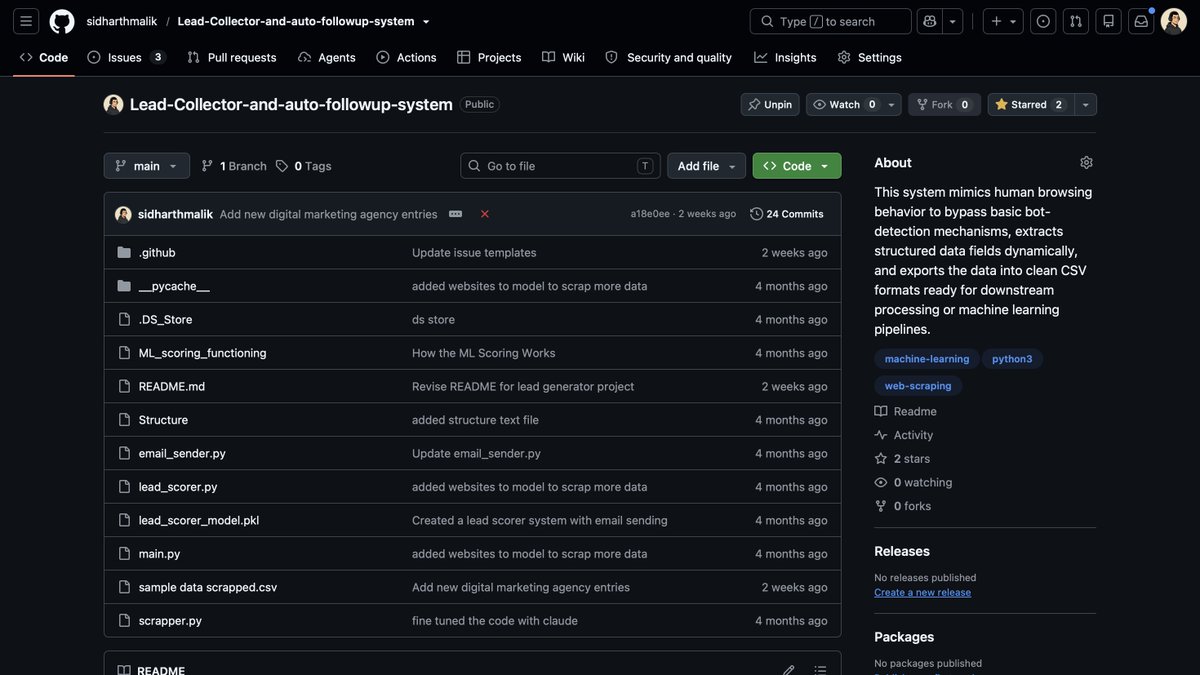The image size is (1200, 675).
Task: Switch to the Issues tab
Action: click(x=126, y=57)
